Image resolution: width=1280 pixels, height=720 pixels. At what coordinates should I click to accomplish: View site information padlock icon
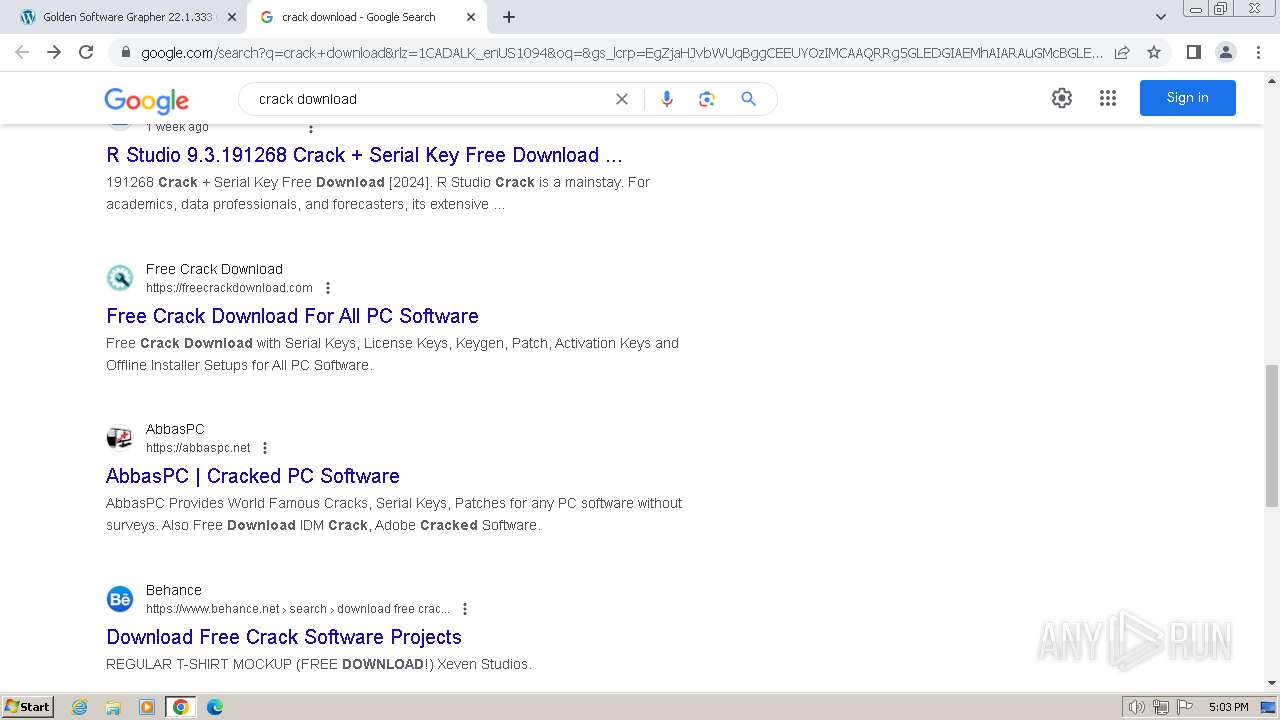click(x=125, y=52)
